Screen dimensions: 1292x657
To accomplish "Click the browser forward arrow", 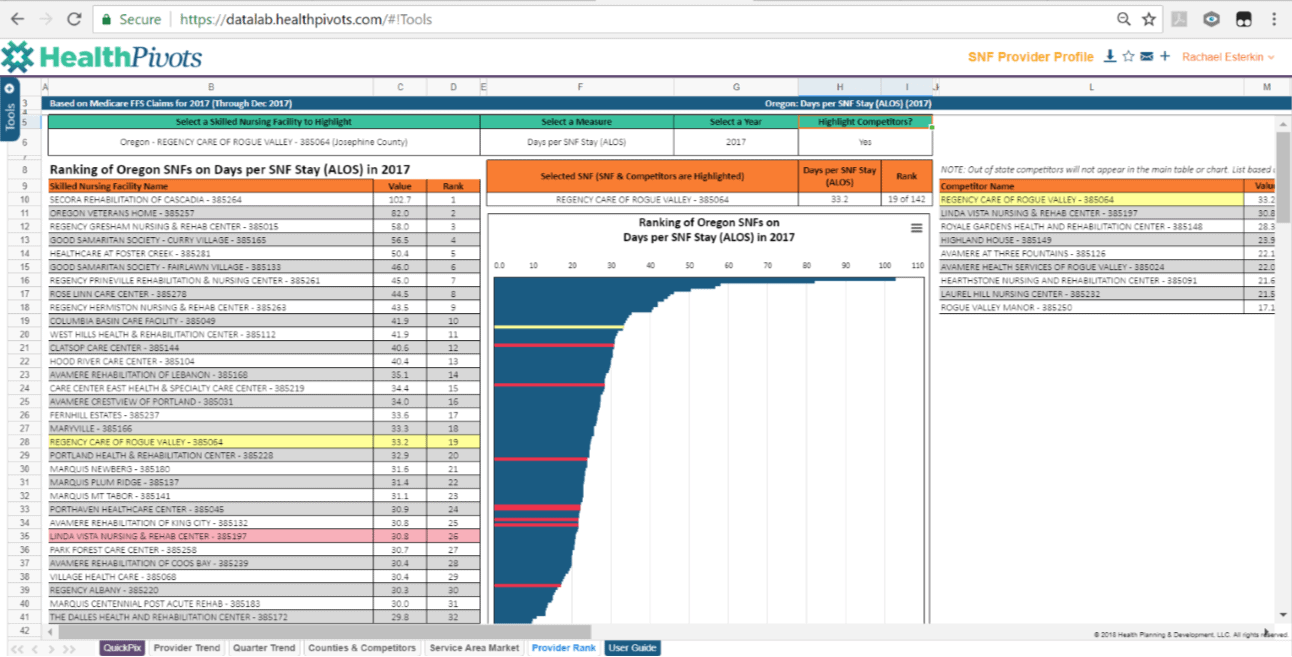I will click(45, 19).
